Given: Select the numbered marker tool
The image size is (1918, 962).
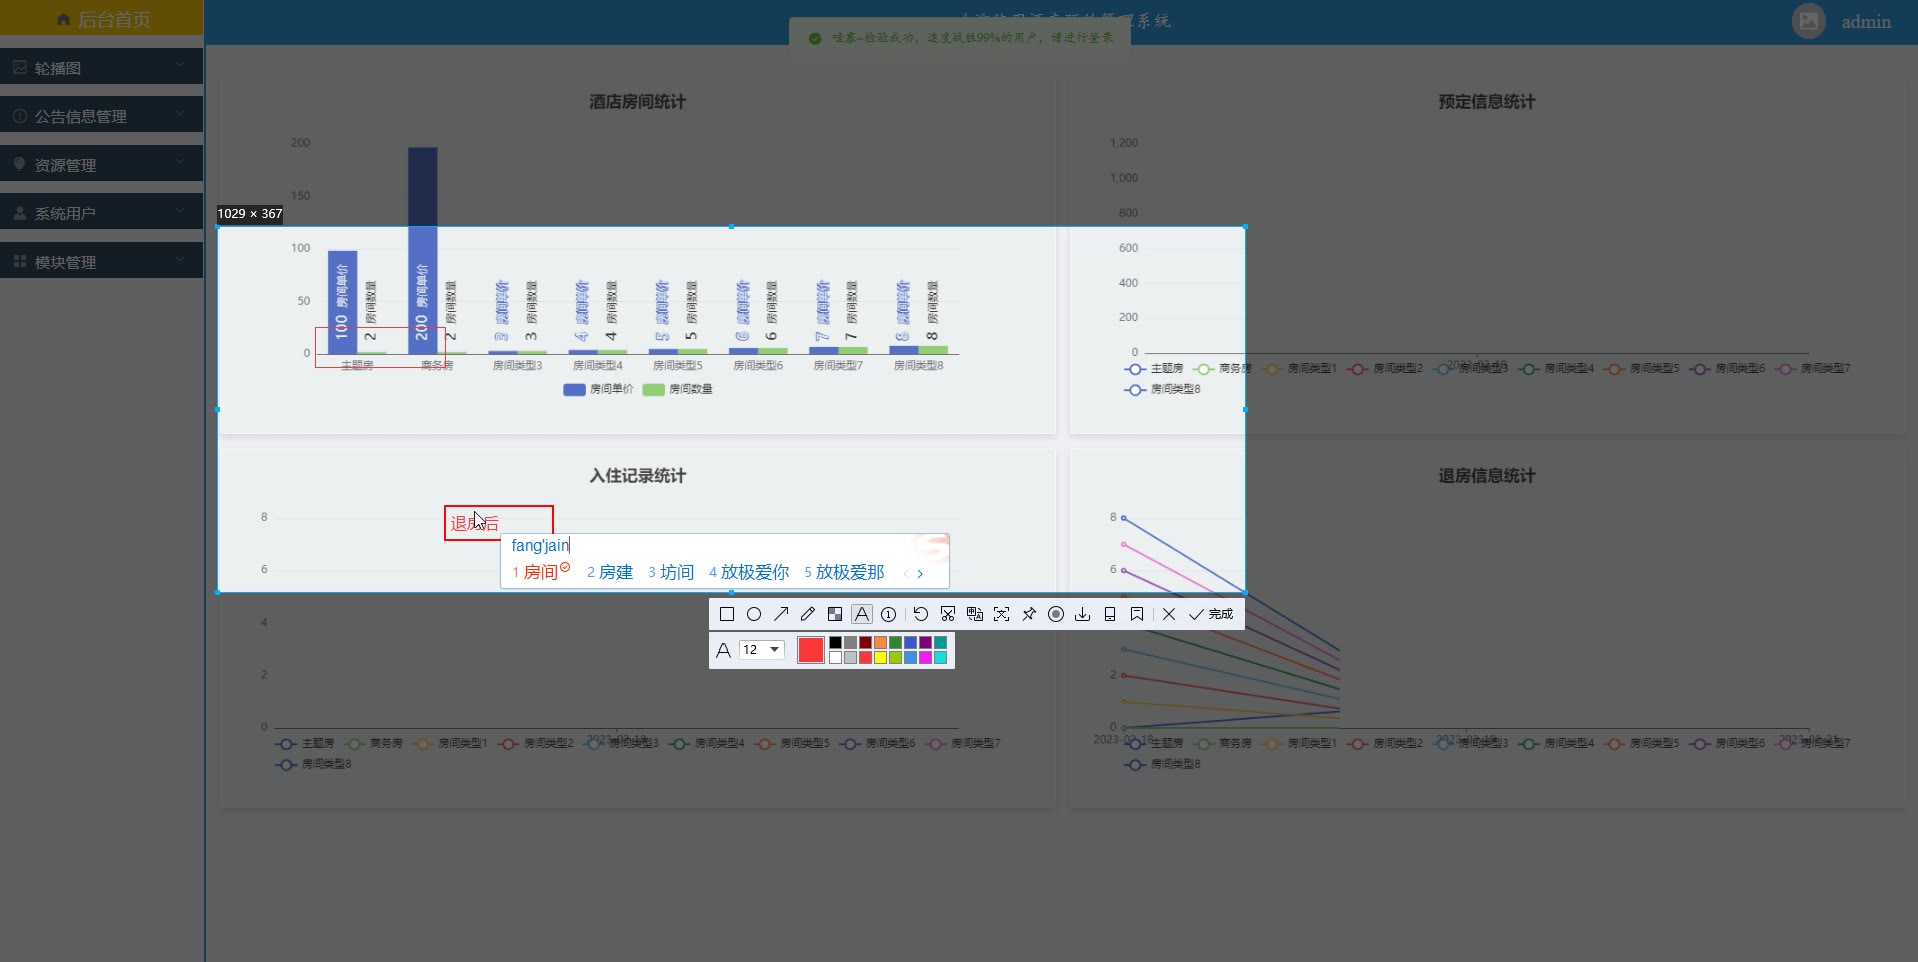Looking at the screenshot, I should point(888,614).
